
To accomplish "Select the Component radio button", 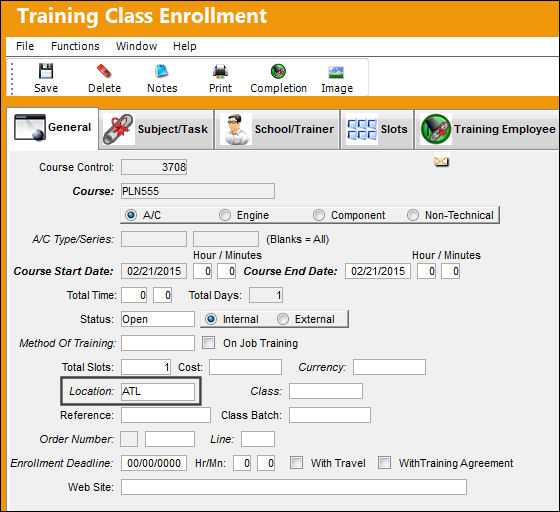I will 319,215.
